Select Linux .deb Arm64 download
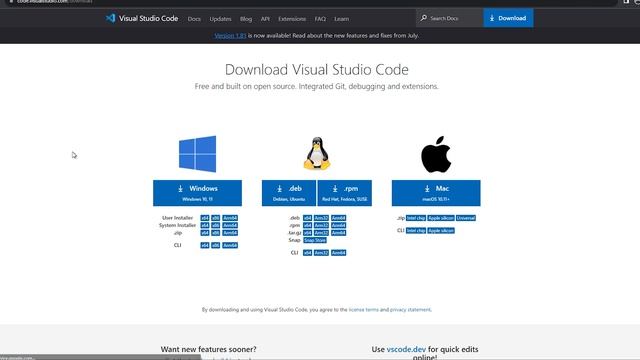 (x=338, y=218)
